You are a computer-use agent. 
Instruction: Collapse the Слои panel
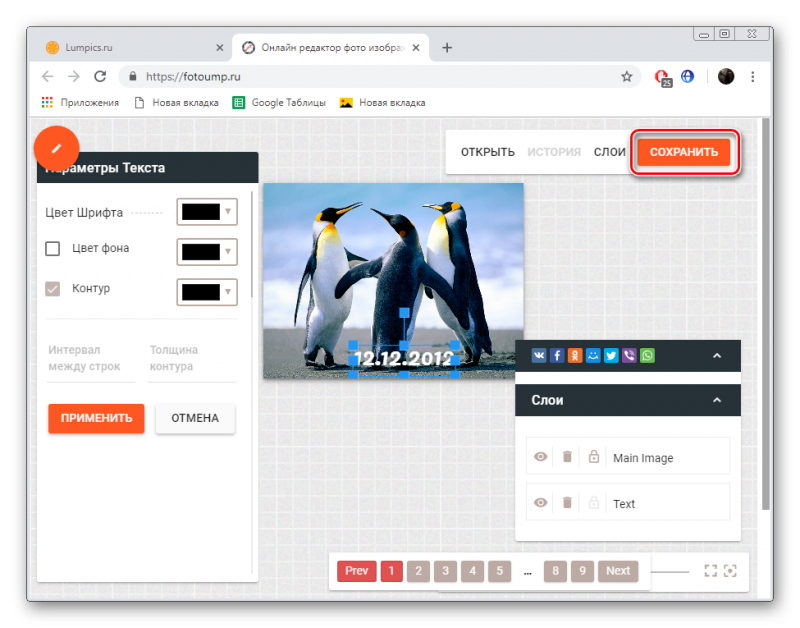pyautogui.click(x=717, y=400)
